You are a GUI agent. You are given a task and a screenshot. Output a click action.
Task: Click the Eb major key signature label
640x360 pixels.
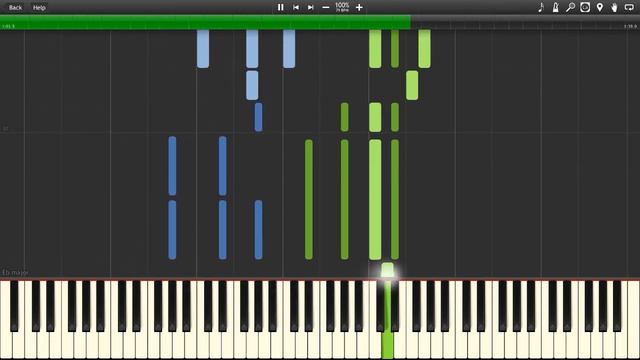click(15, 272)
